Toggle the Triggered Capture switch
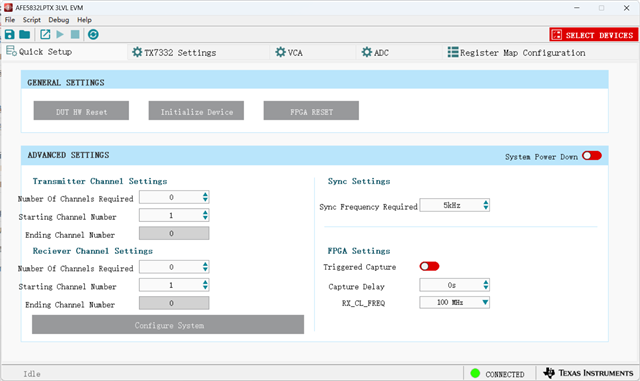Viewport: 640px width, 381px height. (x=429, y=266)
